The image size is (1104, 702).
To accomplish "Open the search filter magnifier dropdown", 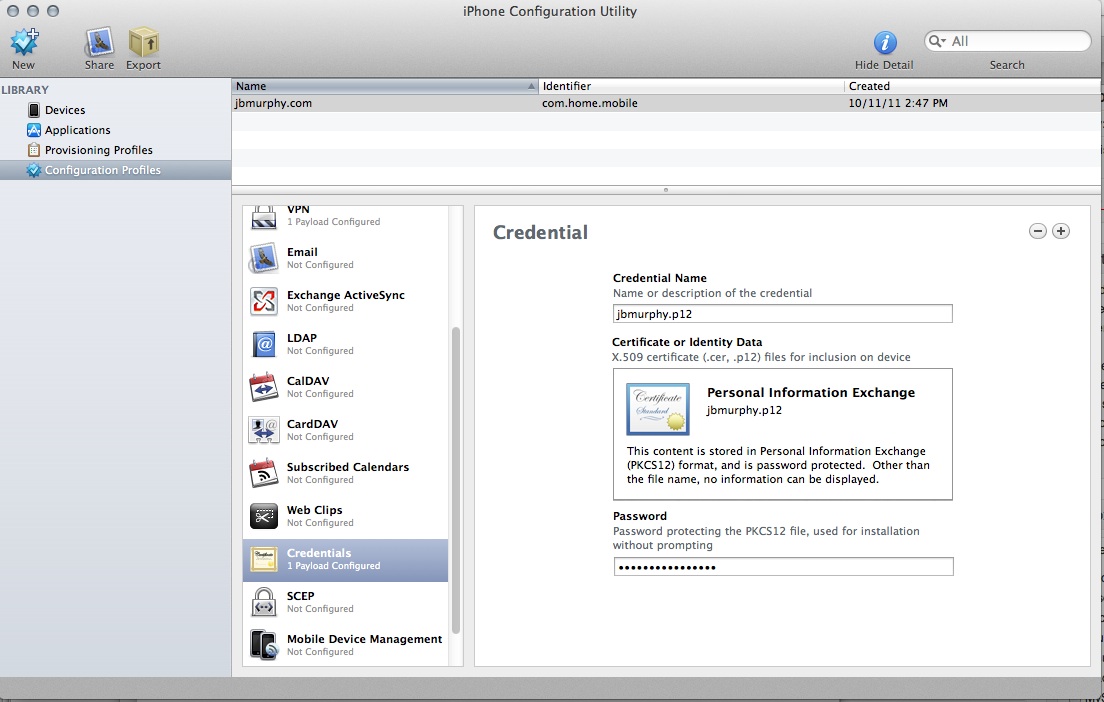I will [x=936, y=41].
